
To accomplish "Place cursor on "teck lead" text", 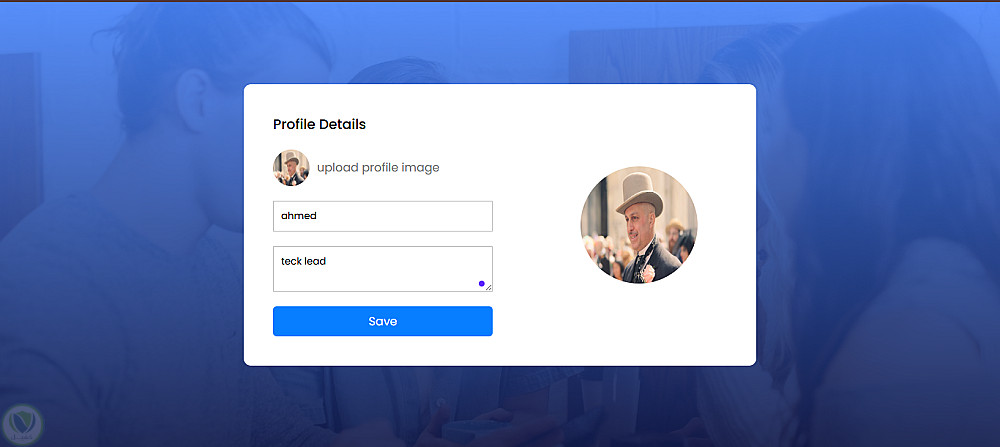I will point(304,262).
